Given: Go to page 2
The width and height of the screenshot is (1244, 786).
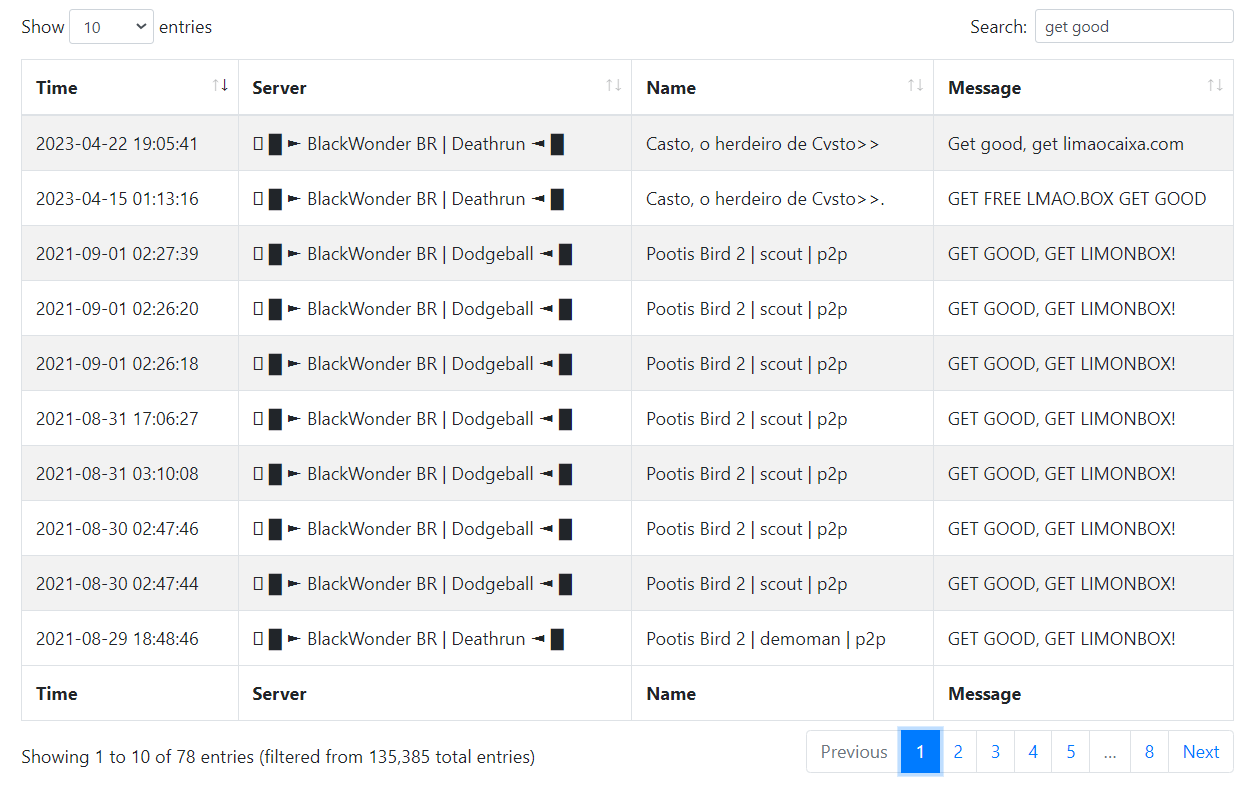Looking at the screenshot, I should (958, 752).
